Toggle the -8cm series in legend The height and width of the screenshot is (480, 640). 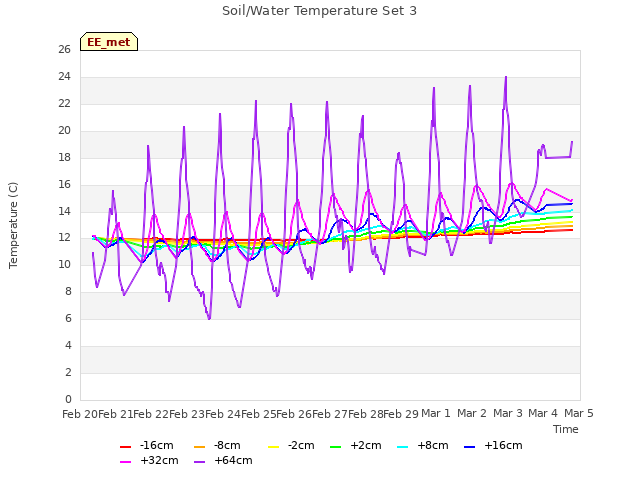[x=217, y=445]
